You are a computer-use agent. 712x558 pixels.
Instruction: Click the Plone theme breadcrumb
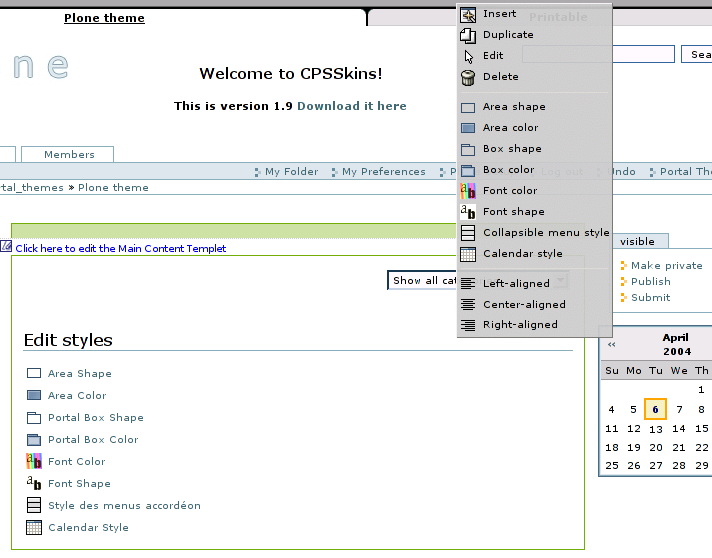click(113, 188)
